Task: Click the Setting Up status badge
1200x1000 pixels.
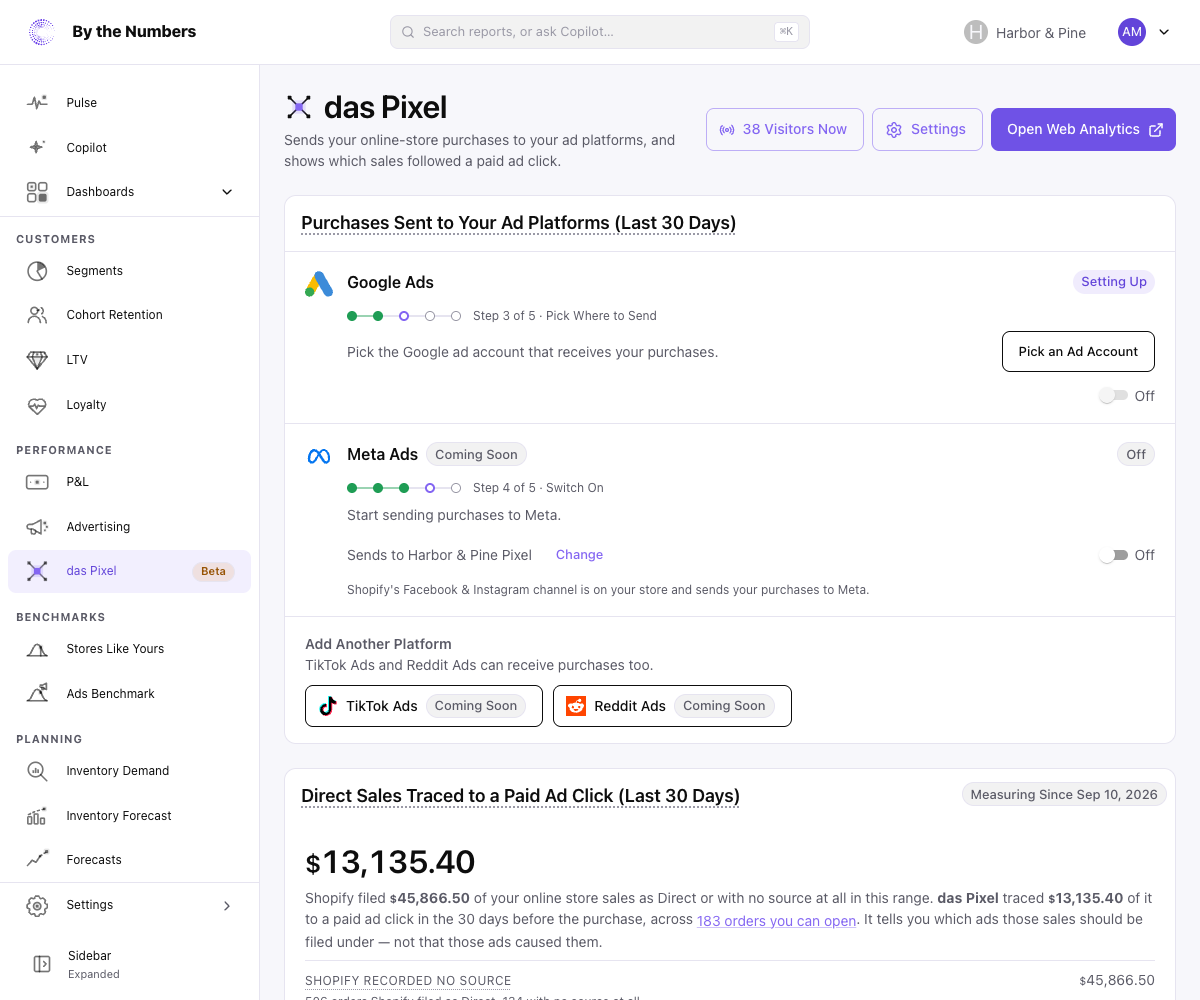Action: (x=1114, y=282)
